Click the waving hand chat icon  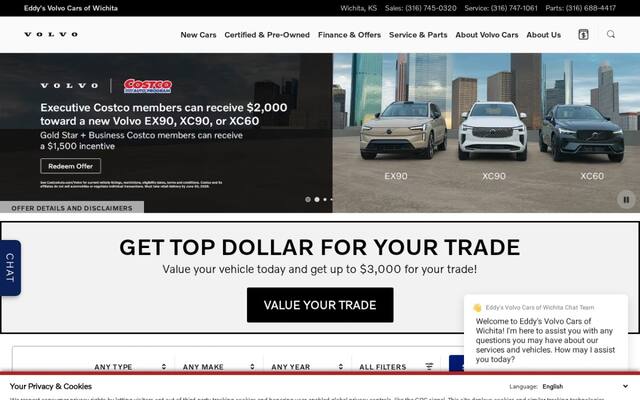pyautogui.click(x=477, y=308)
